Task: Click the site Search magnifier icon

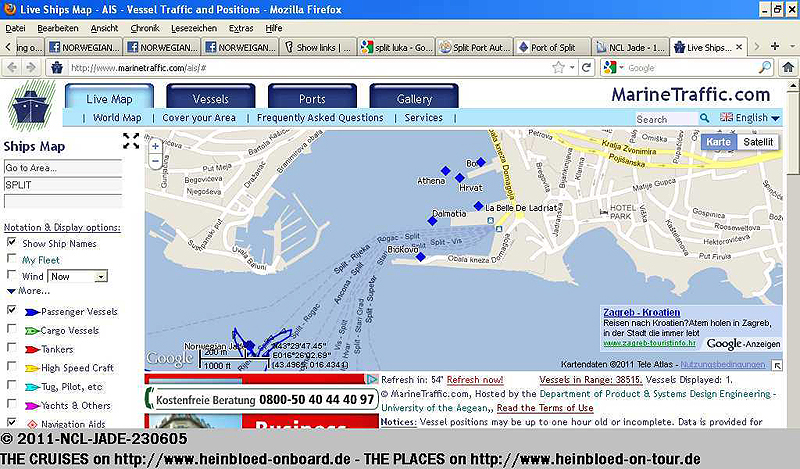Action: pos(705,118)
